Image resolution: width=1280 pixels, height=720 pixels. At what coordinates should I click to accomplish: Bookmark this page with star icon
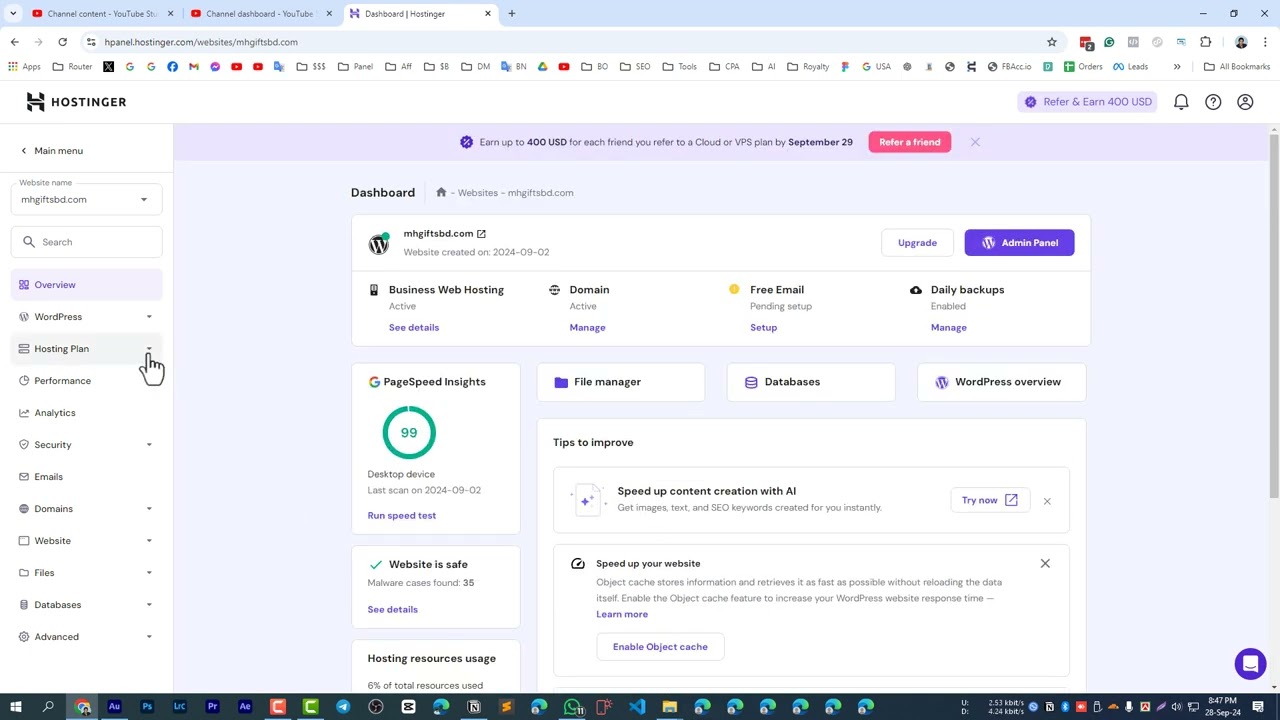(1052, 42)
